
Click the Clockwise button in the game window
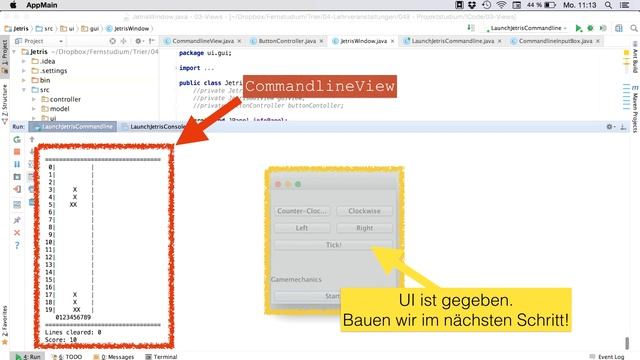click(364, 211)
